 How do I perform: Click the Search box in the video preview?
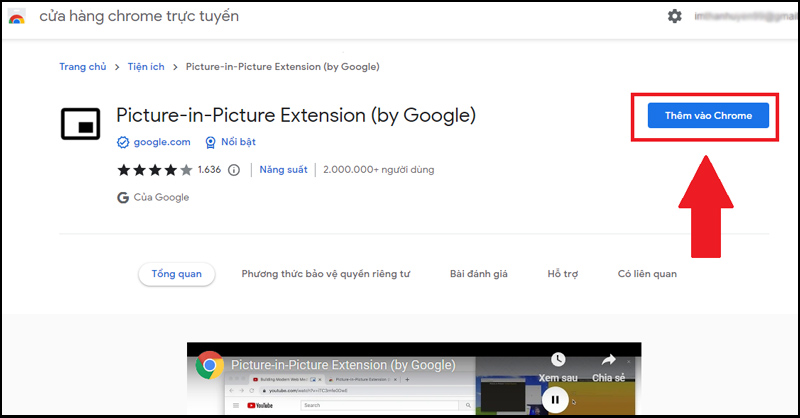pyautogui.click(x=380, y=405)
